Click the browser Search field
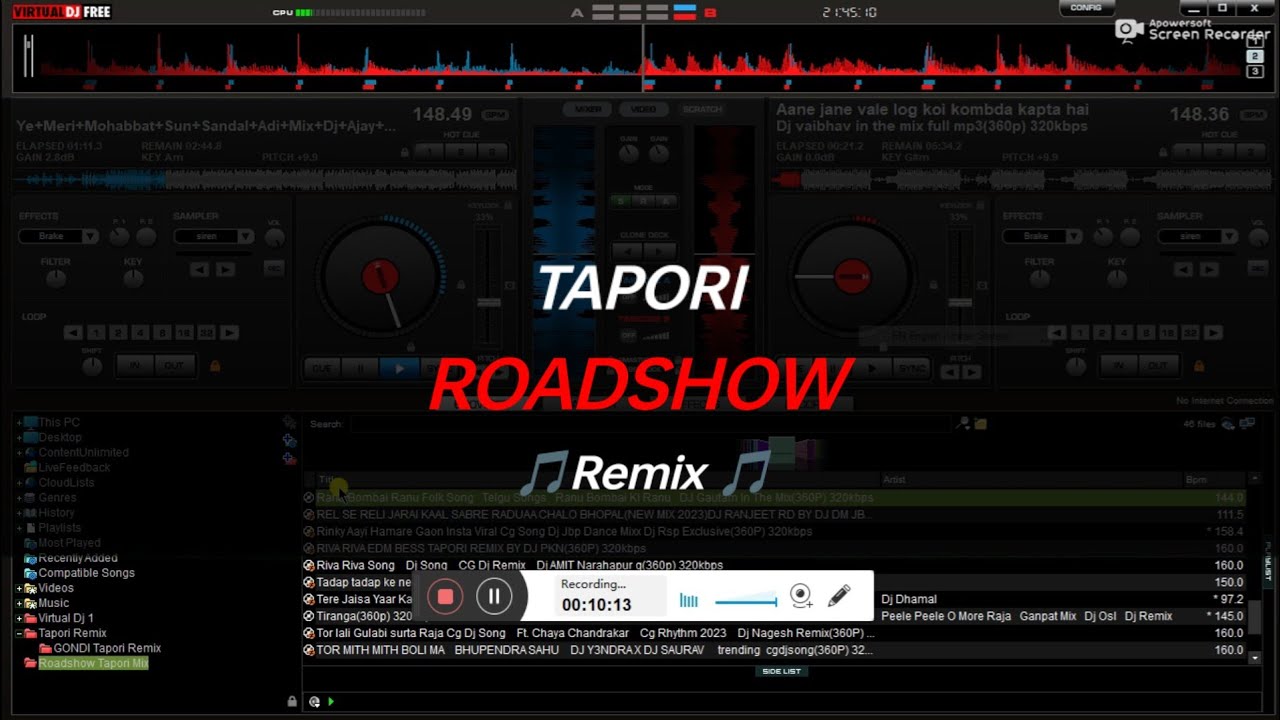 coord(651,424)
